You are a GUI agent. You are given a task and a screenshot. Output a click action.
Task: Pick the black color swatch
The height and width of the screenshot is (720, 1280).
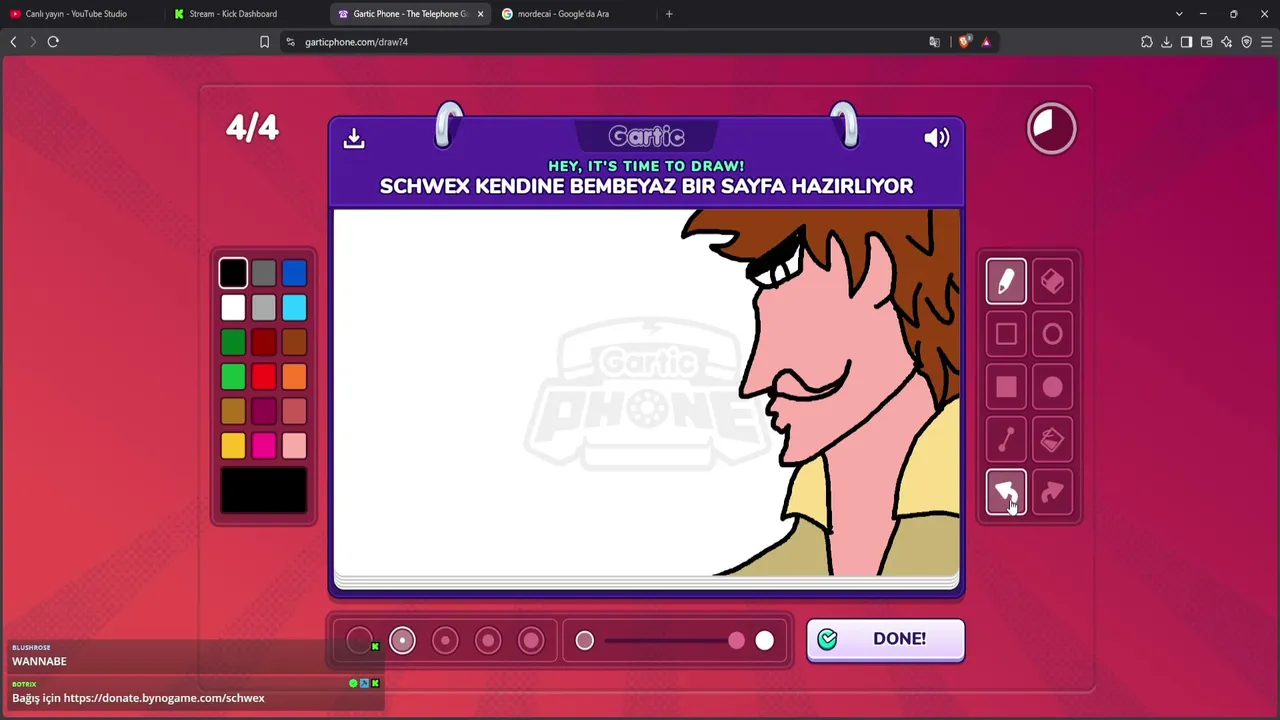coord(233,273)
